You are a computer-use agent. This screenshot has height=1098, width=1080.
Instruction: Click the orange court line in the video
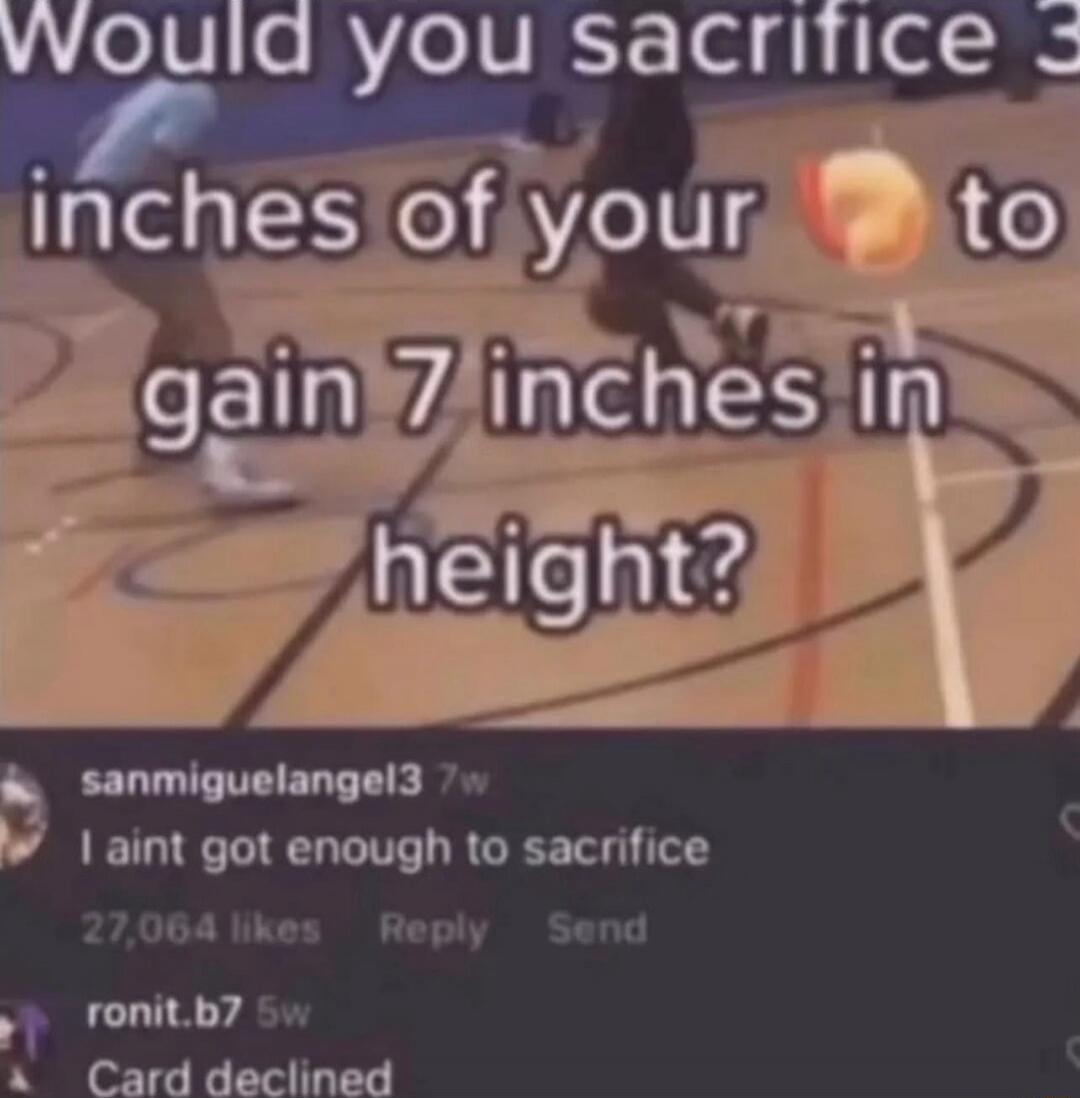pyautogui.click(x=812, y=588)
